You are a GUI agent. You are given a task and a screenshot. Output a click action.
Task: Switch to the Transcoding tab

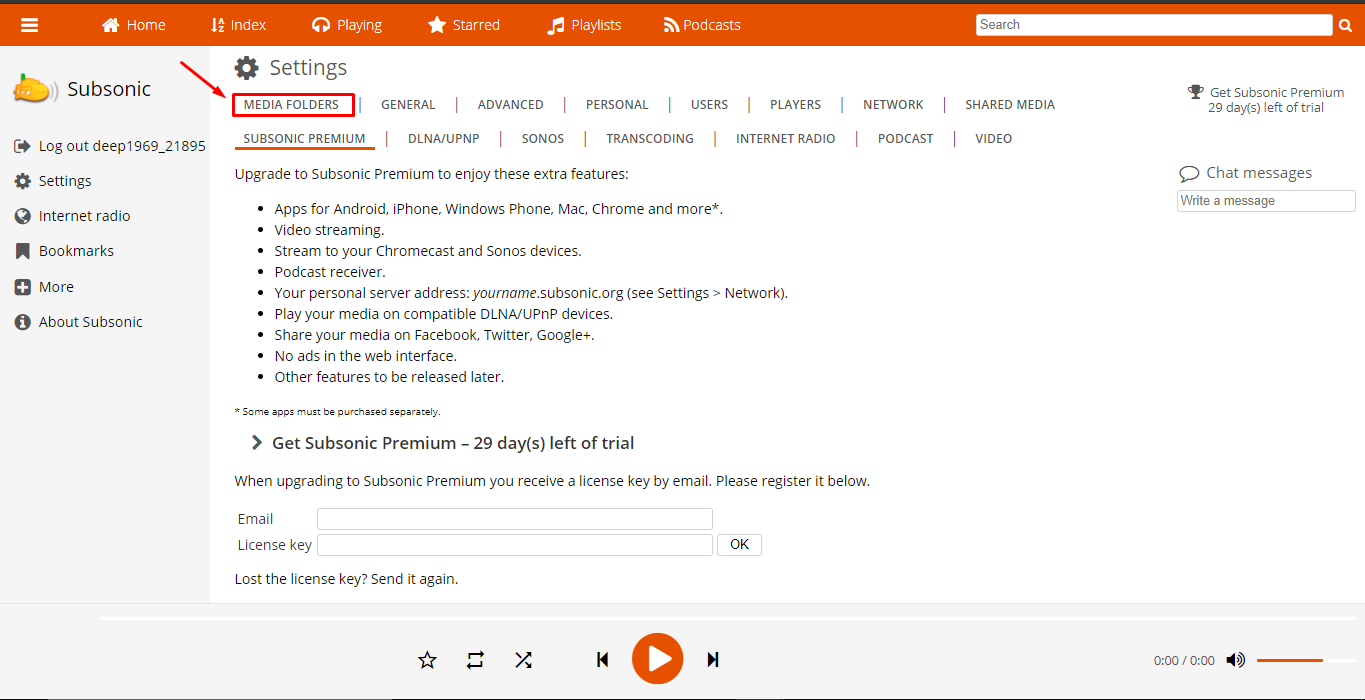tap(649, 139)
